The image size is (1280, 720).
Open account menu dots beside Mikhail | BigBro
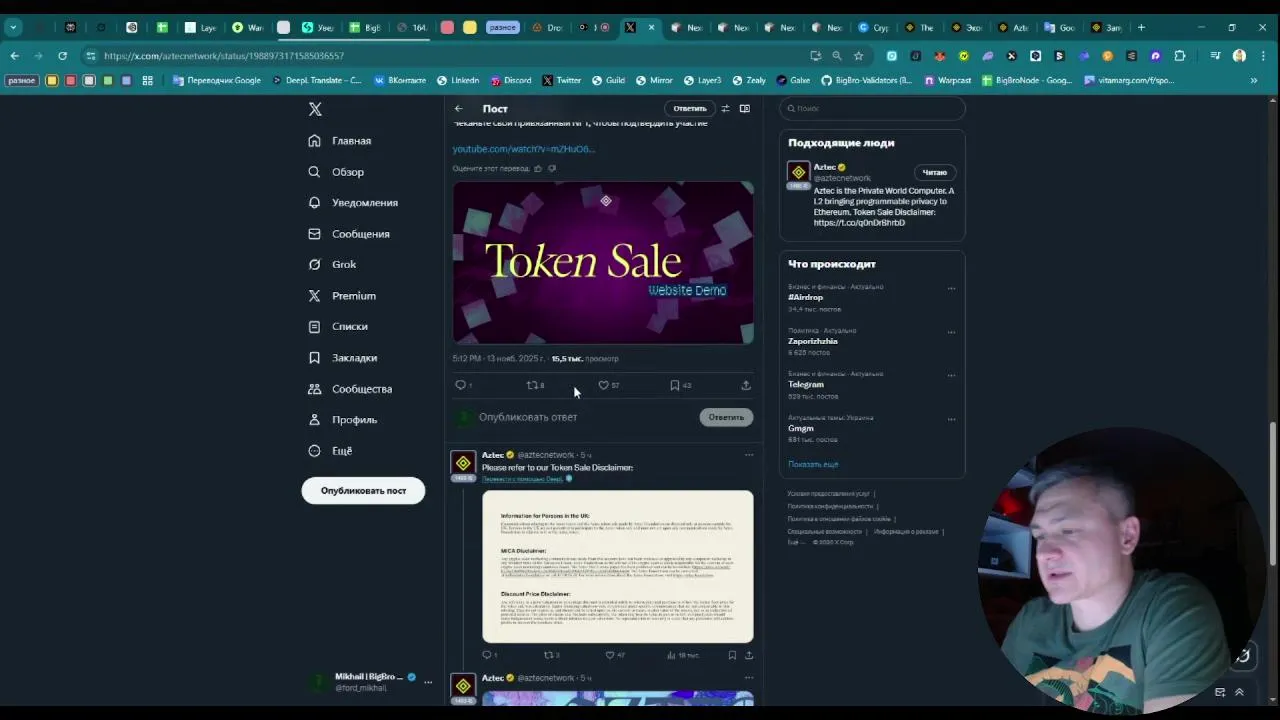(x=428, y=682)
